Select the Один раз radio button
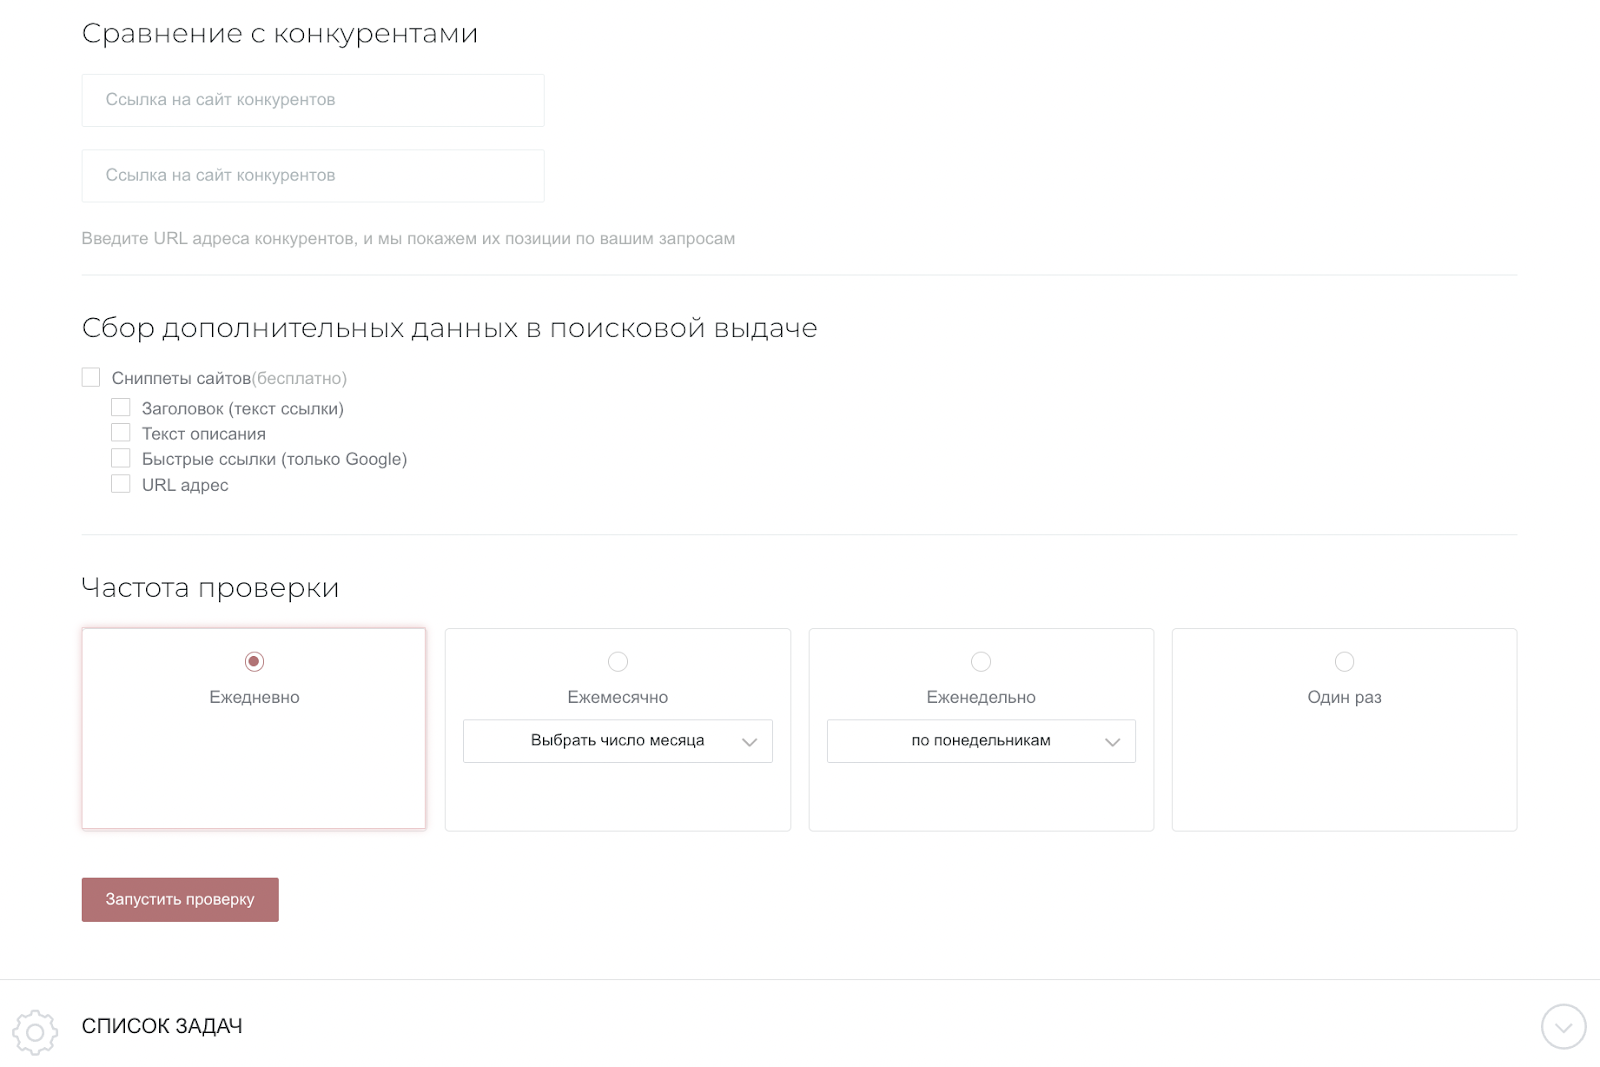 coord(1345,661)
